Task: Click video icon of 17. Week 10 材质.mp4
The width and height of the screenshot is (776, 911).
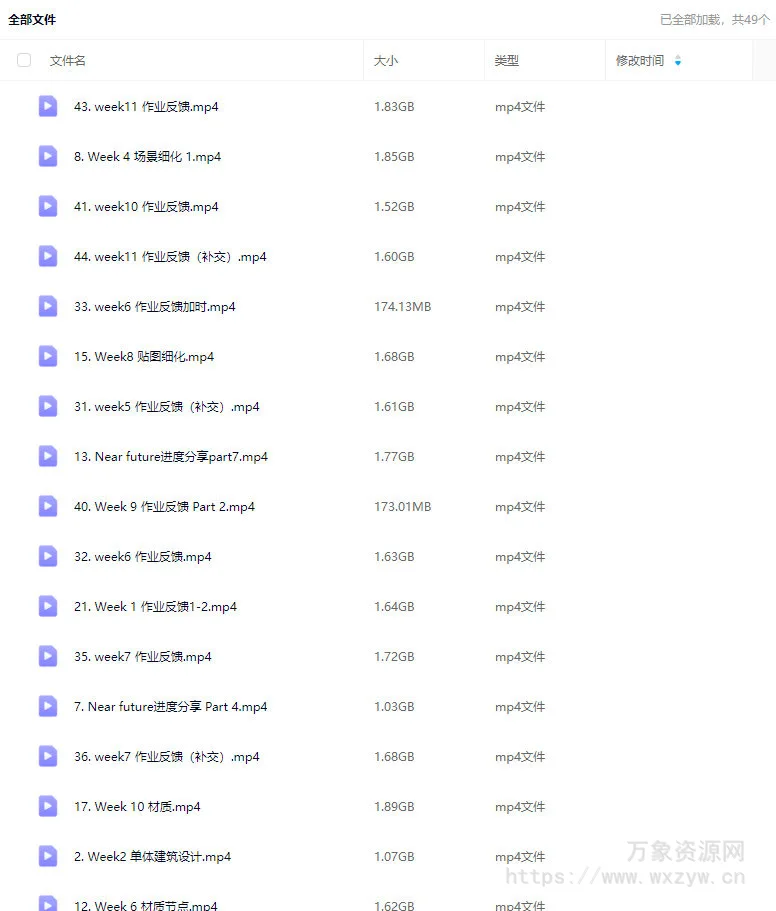Action: coord(48,806)
